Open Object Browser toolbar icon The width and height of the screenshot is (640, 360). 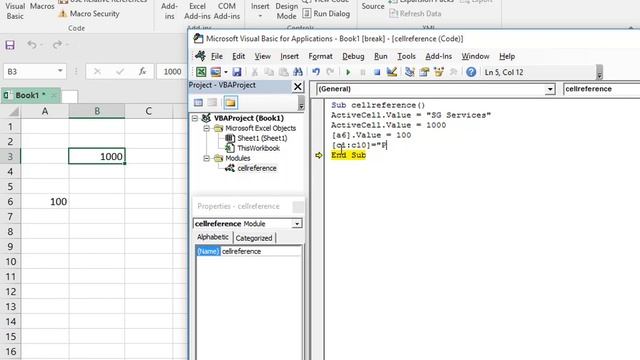point(439,72)
